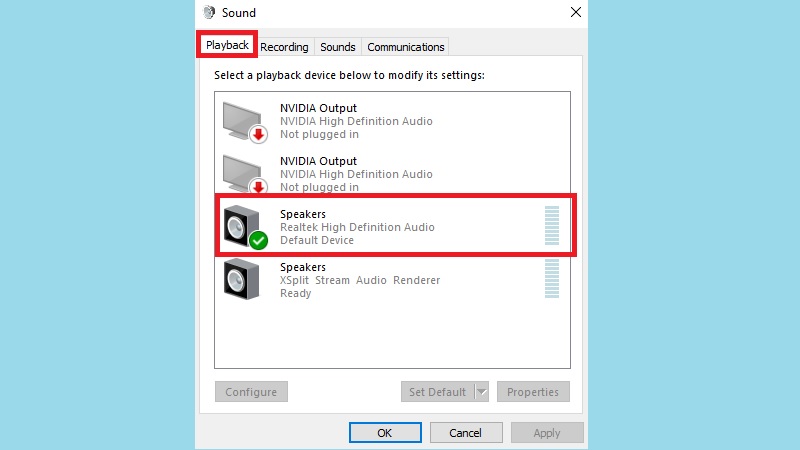The image size is (800, 450).
Task: Click the second NVIDIA Output monitor icon
Action: pos(244,174)
